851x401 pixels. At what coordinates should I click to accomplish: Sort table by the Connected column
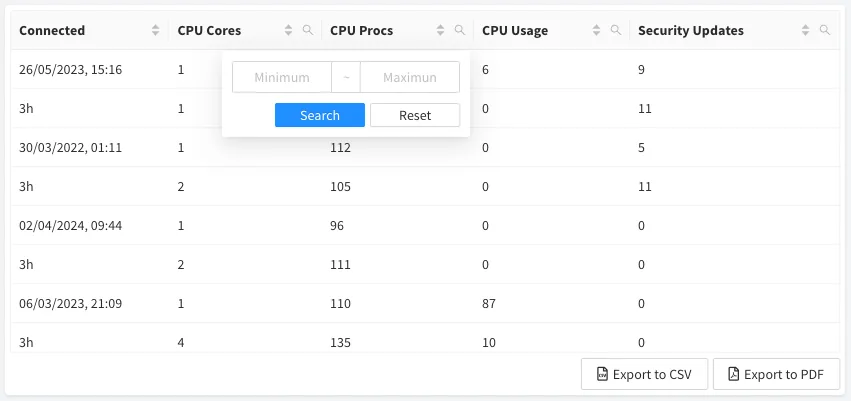click(x=156, y=30)
